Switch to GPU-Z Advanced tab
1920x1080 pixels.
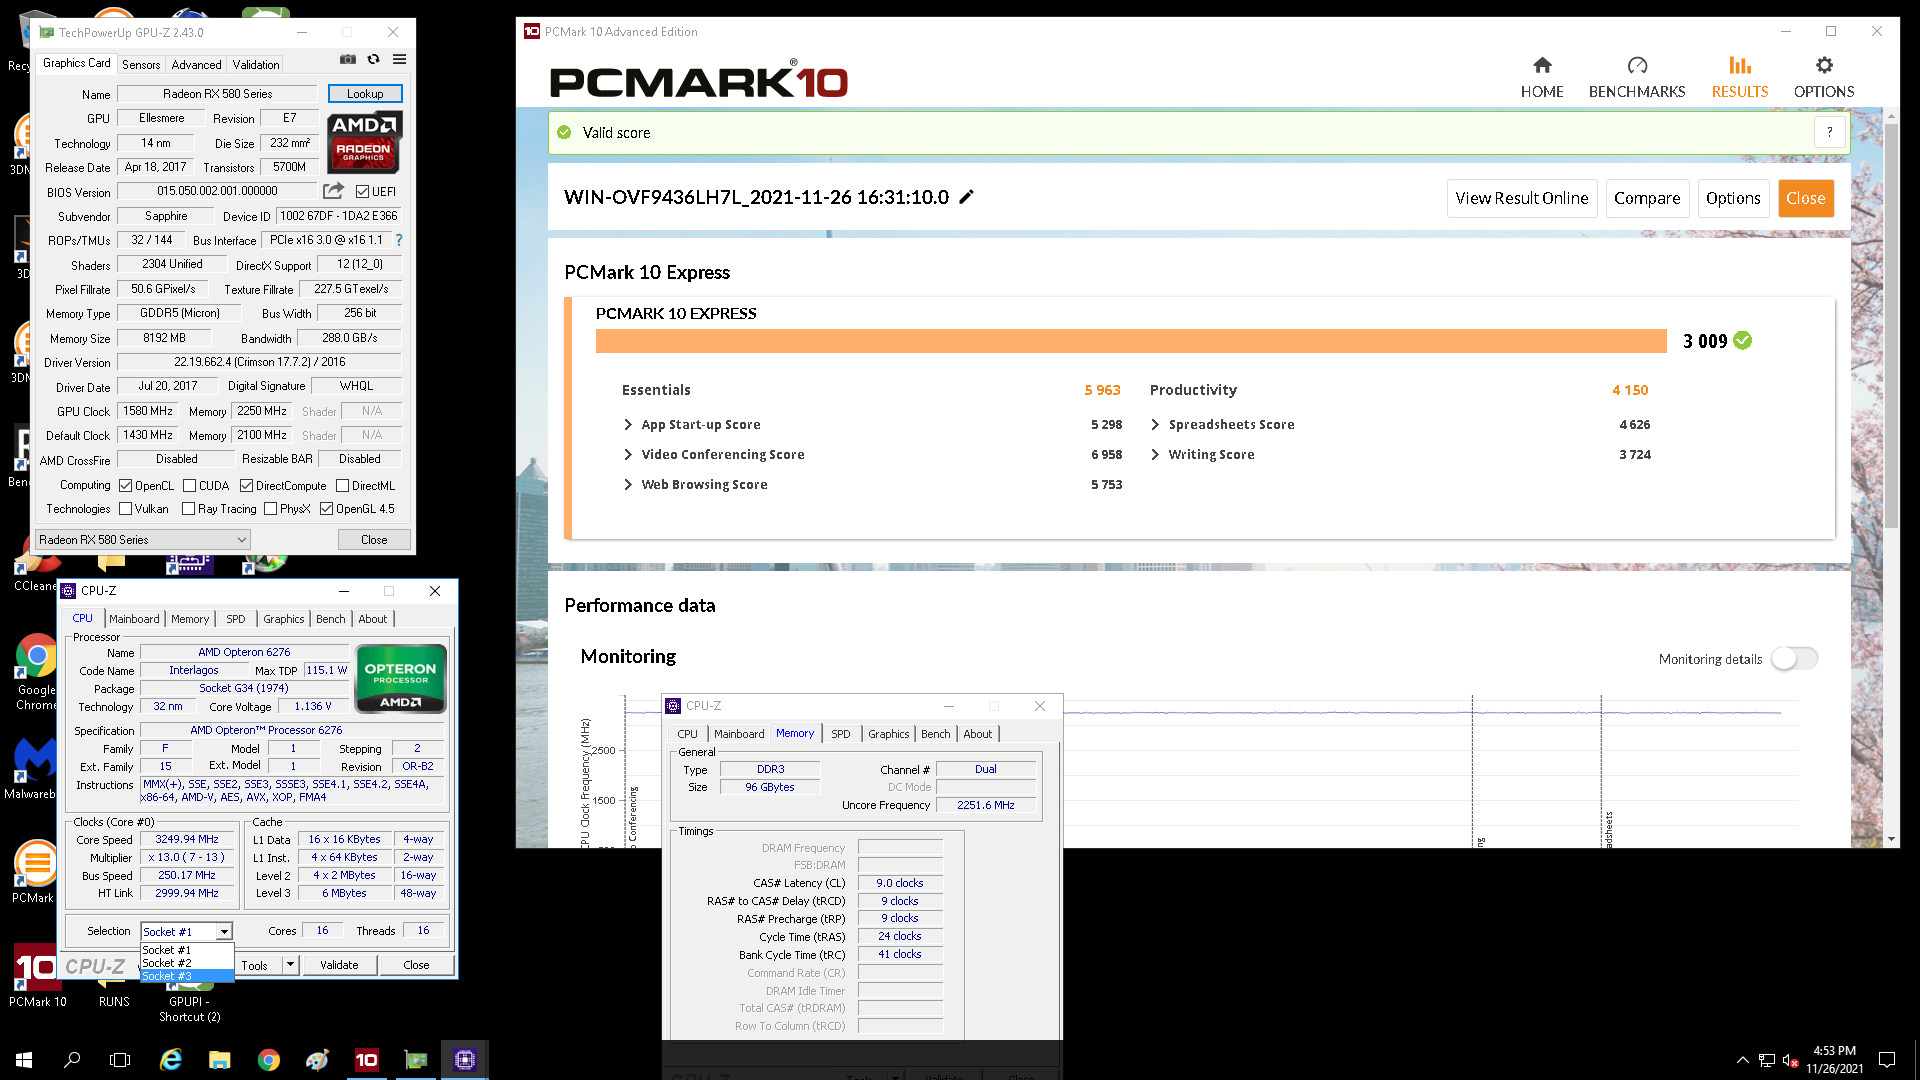tap(196, 64)
